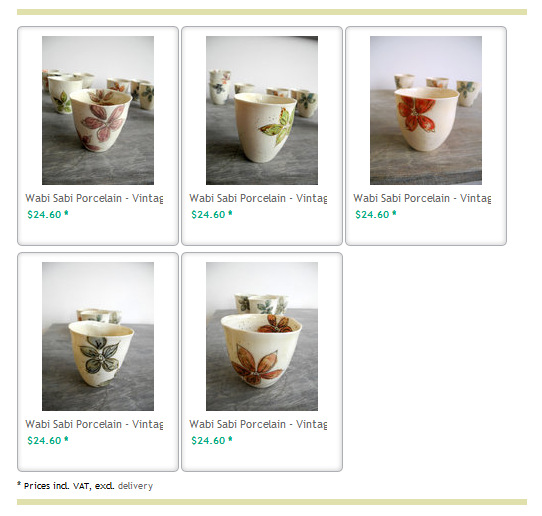Click the $24.60 price on green leaf cup
The width and height of the screenshot is (542, 516).
click(x=208, y=215)
